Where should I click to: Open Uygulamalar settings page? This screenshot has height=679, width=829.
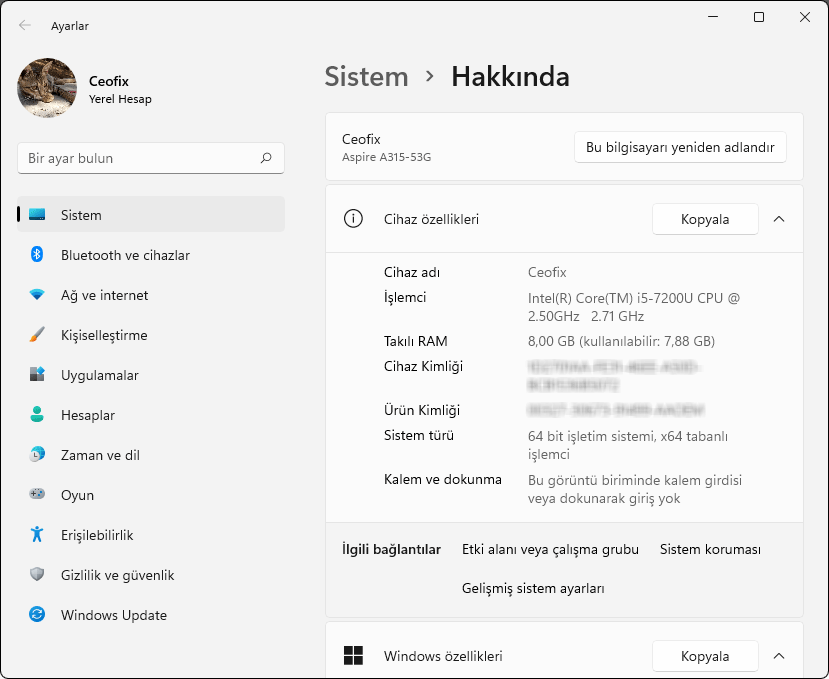click(x=151, y=375)
